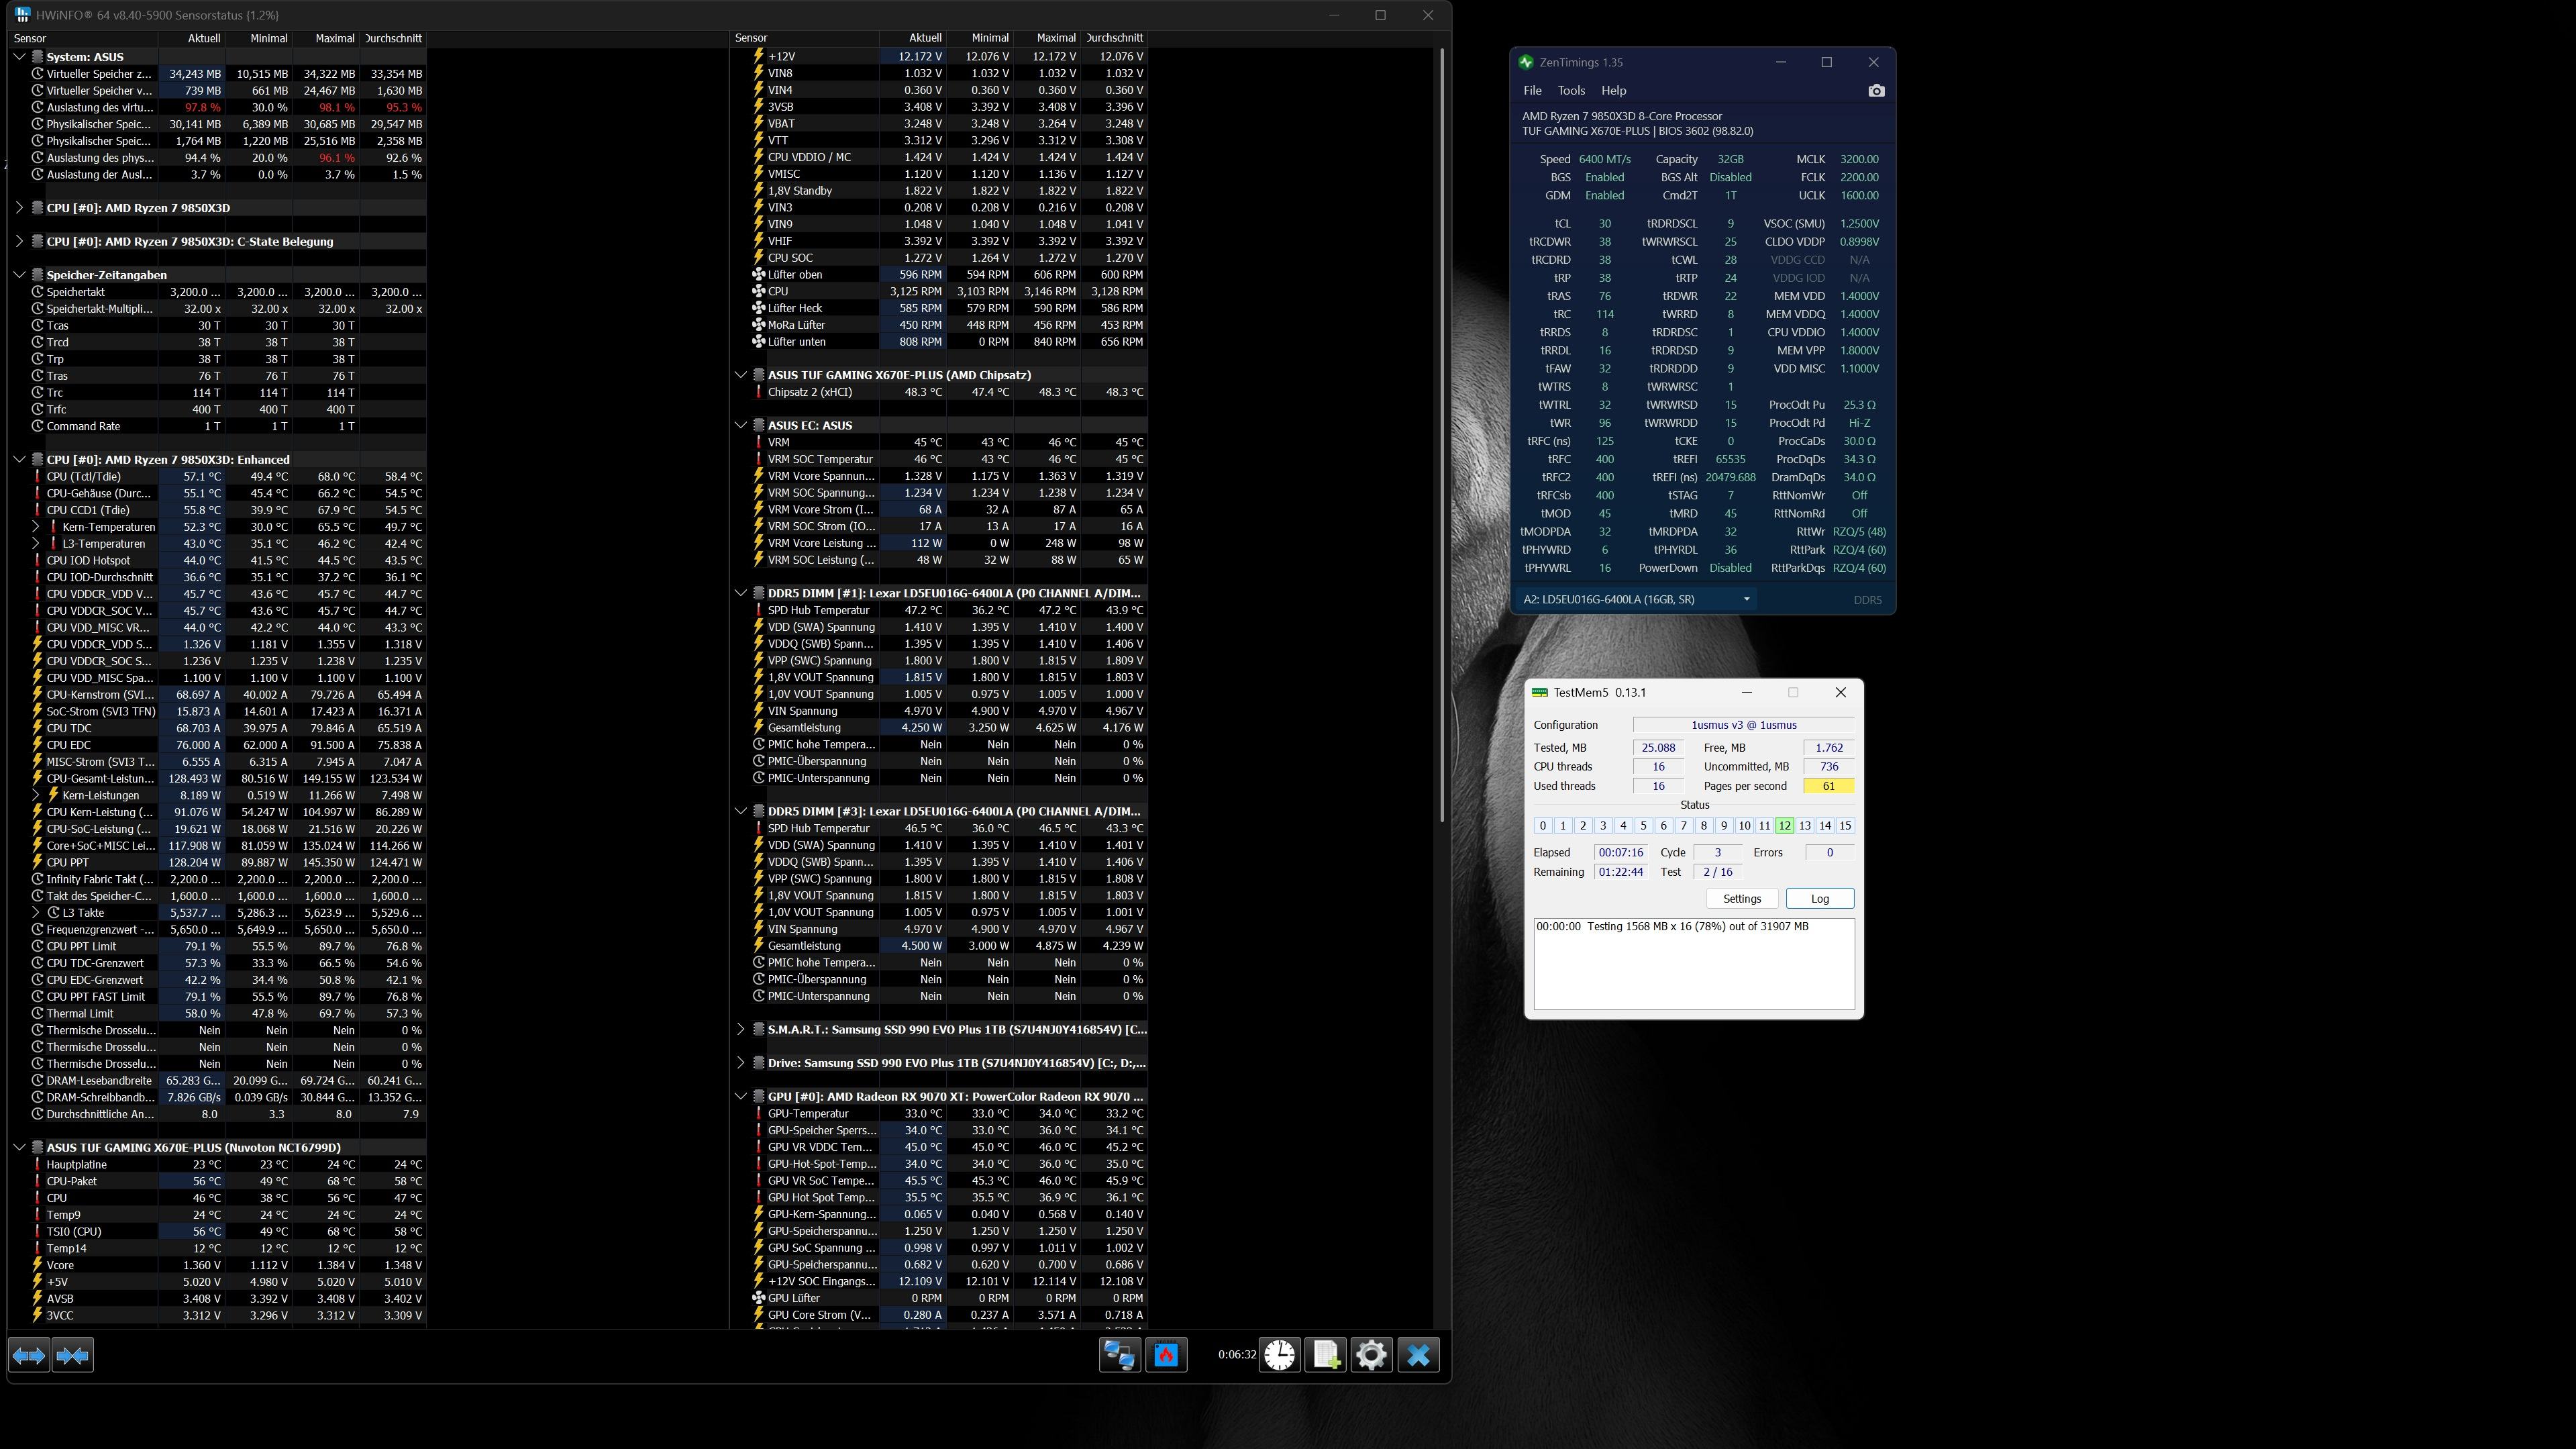Click thermometer icon beside CPU (Tctl/Tdie)
The image size is (2576, 1449).
(x=37, y=477)
